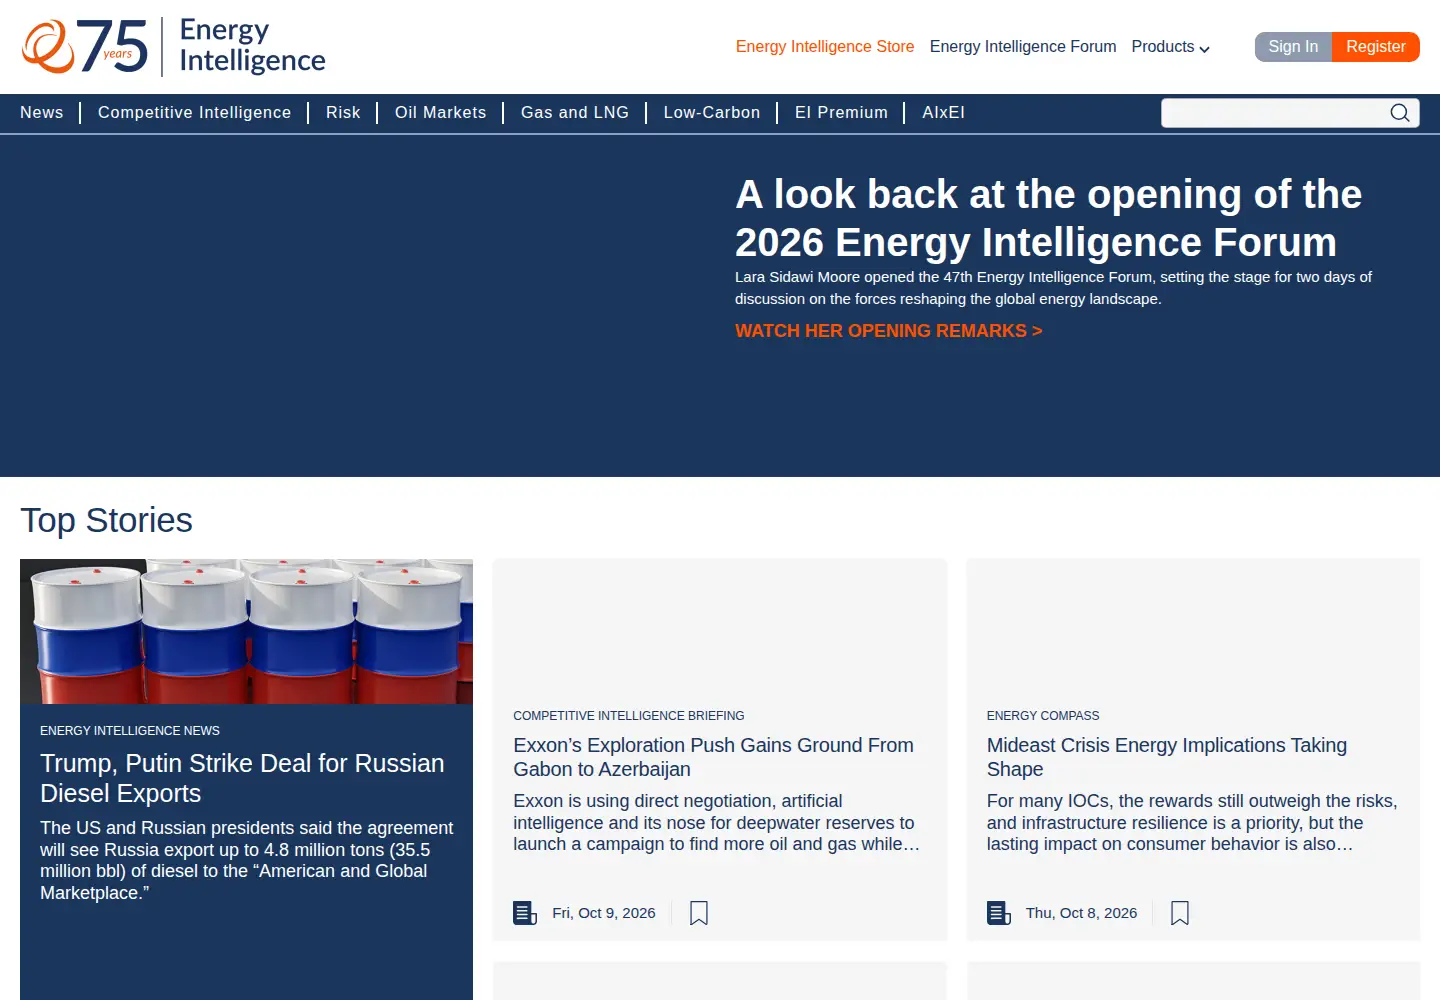This screenshot has width=1440, height=1000.
Task: Click the Lara Sidawi Moore summary text
Action: [1053, 288]
